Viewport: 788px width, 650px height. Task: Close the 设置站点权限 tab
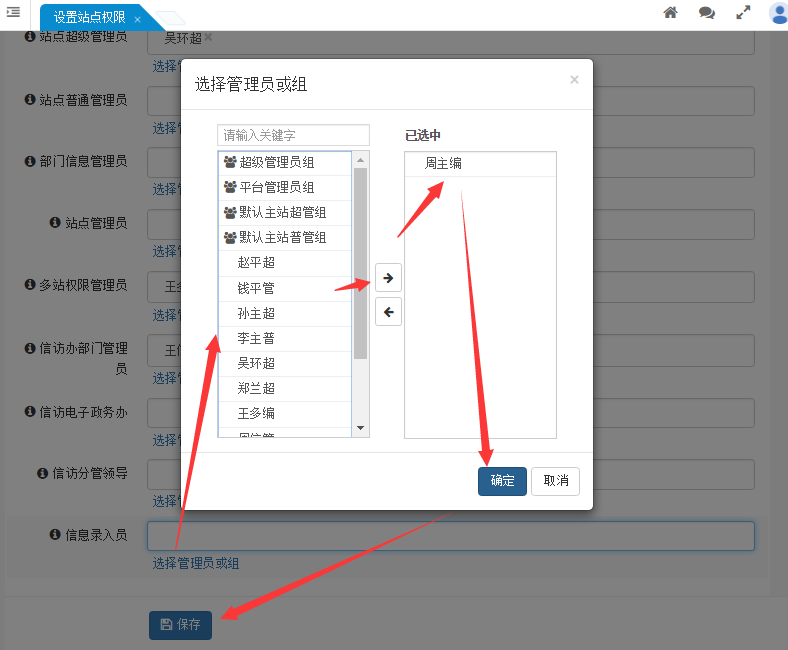(137, 19)
